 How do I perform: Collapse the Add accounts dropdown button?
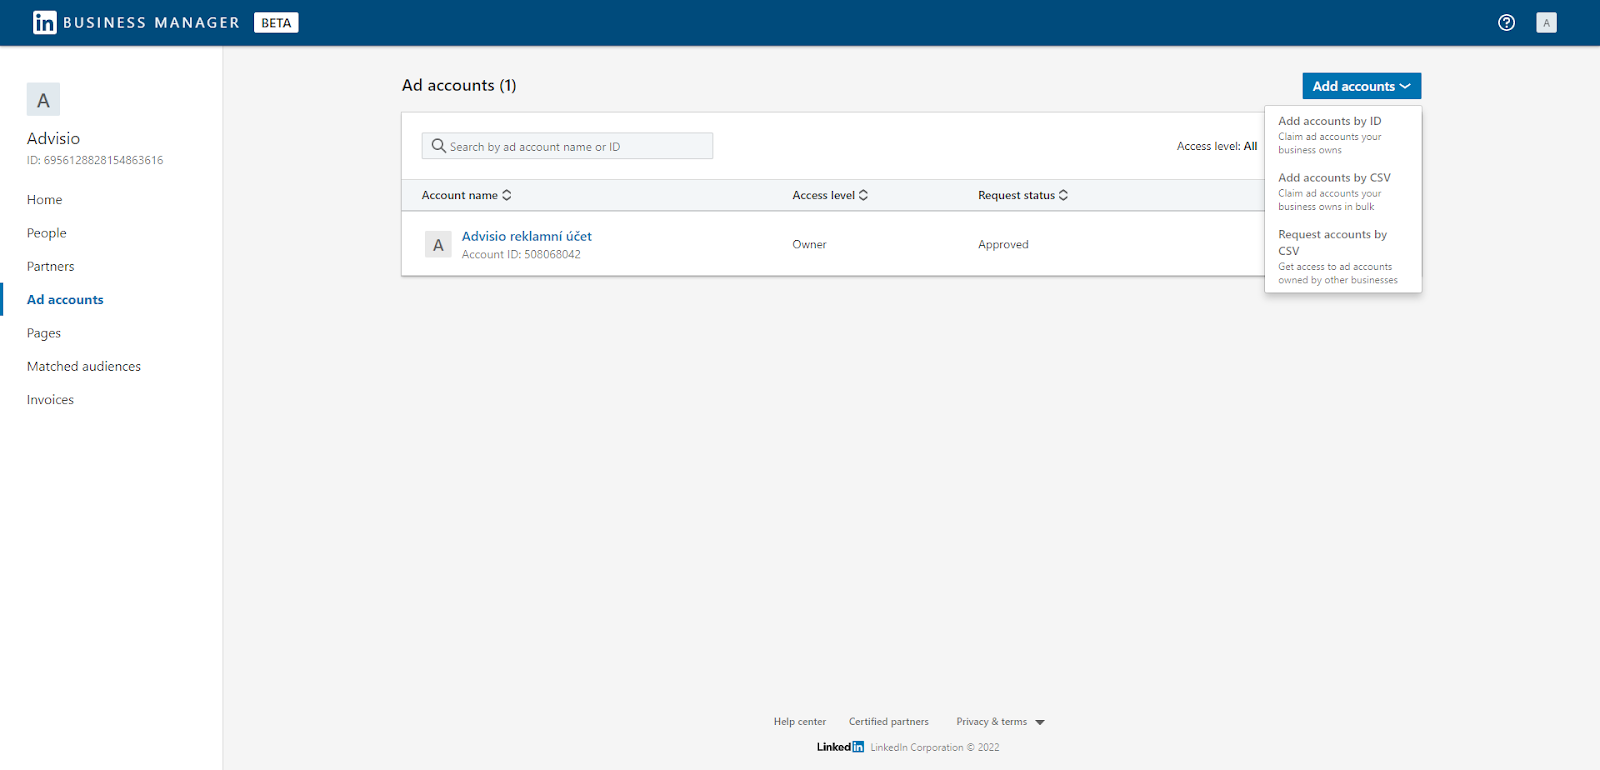1361,86
